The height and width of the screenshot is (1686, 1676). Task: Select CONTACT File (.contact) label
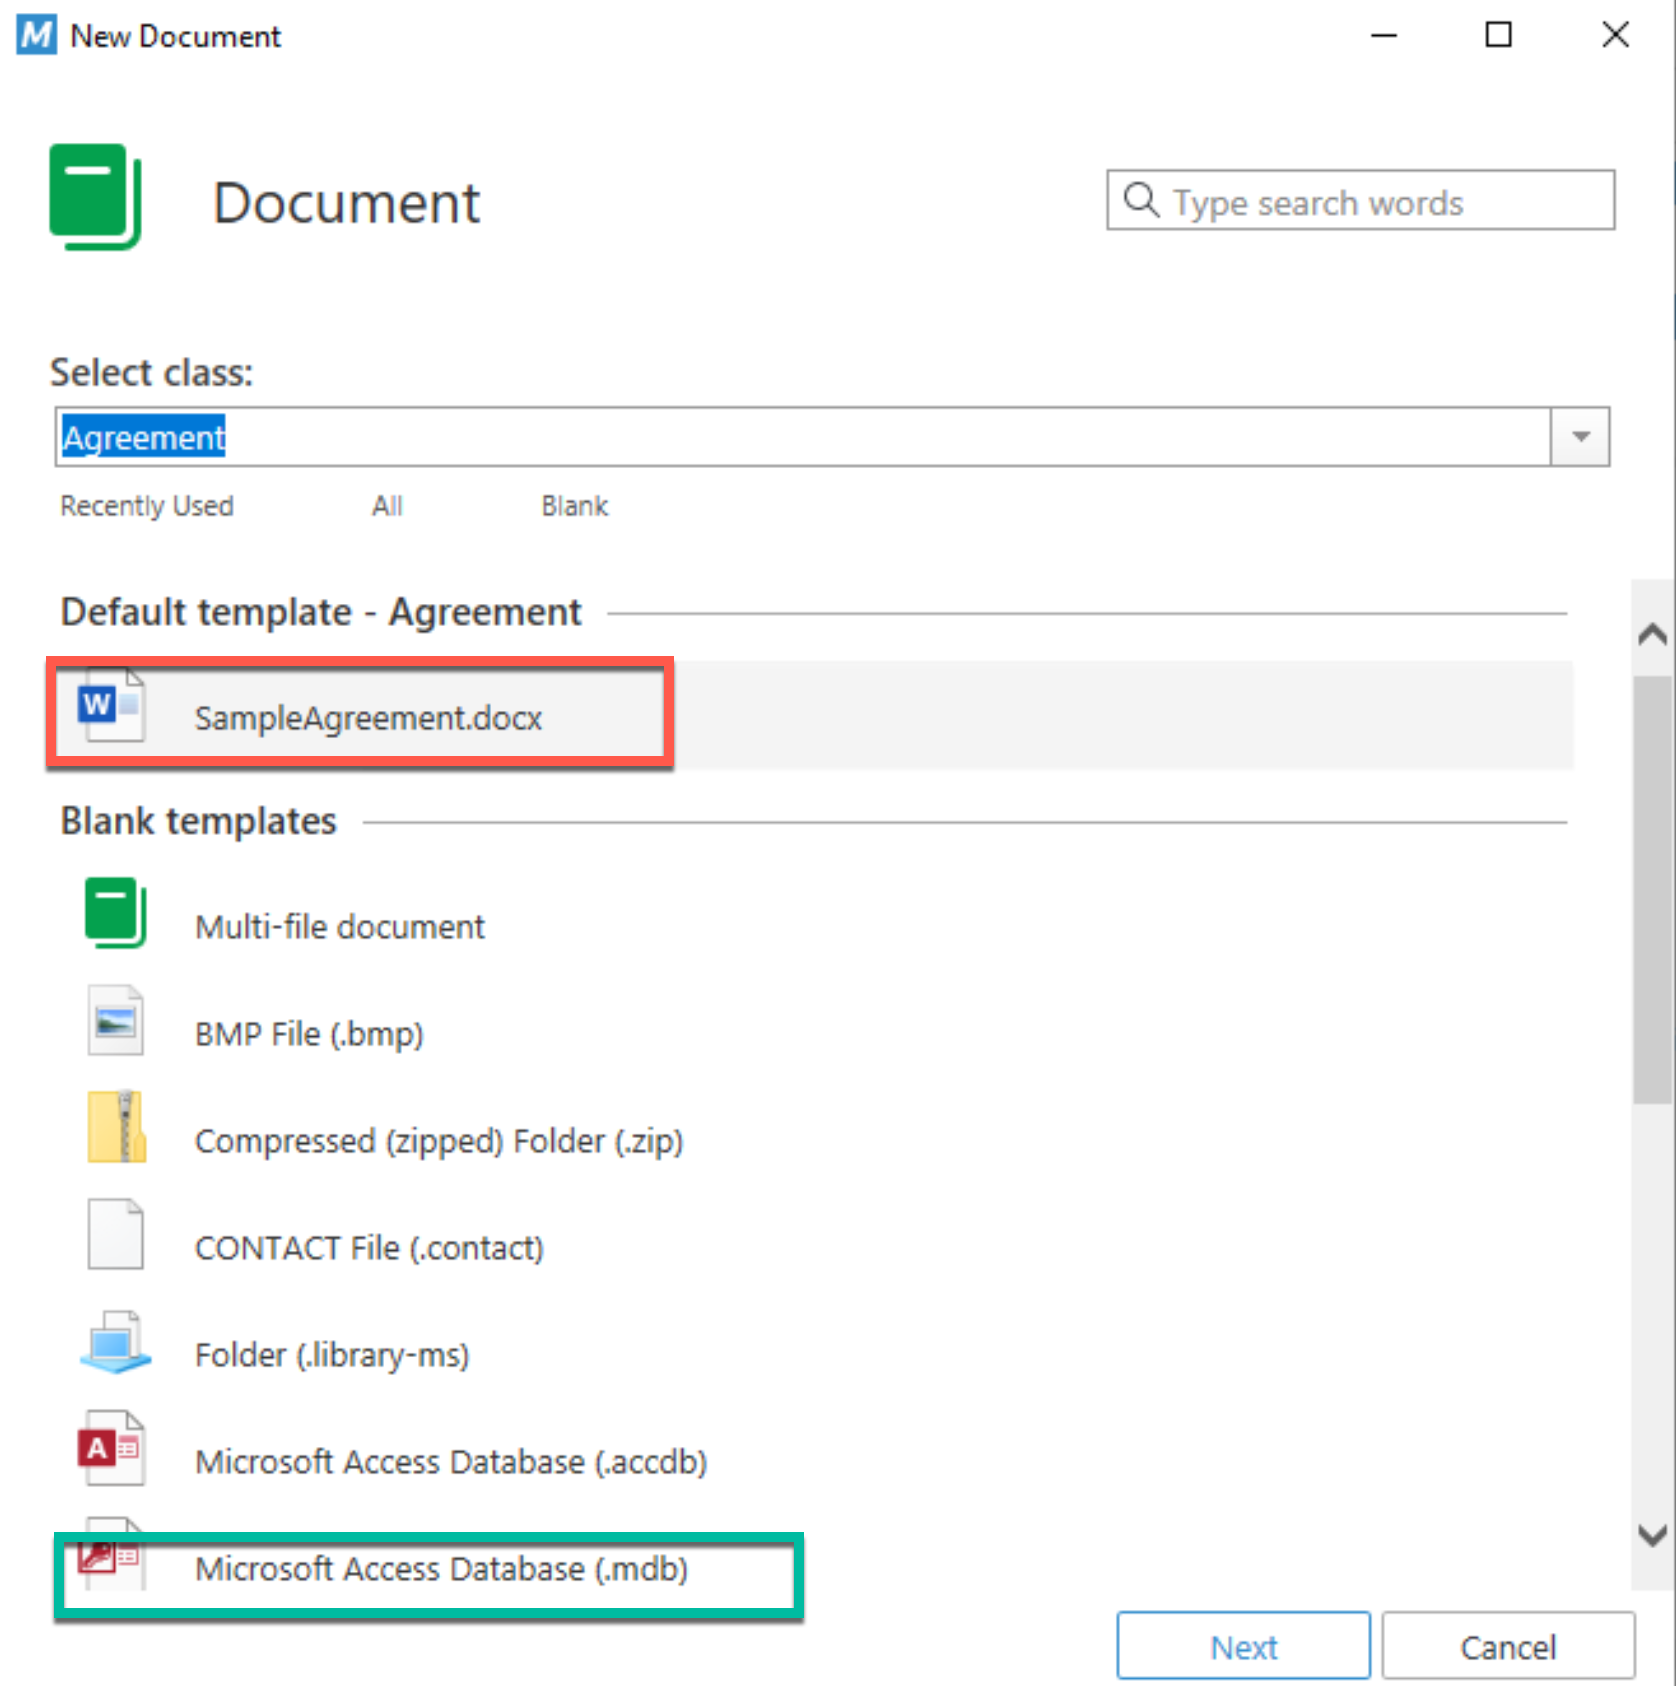(x=369, y=1248)
